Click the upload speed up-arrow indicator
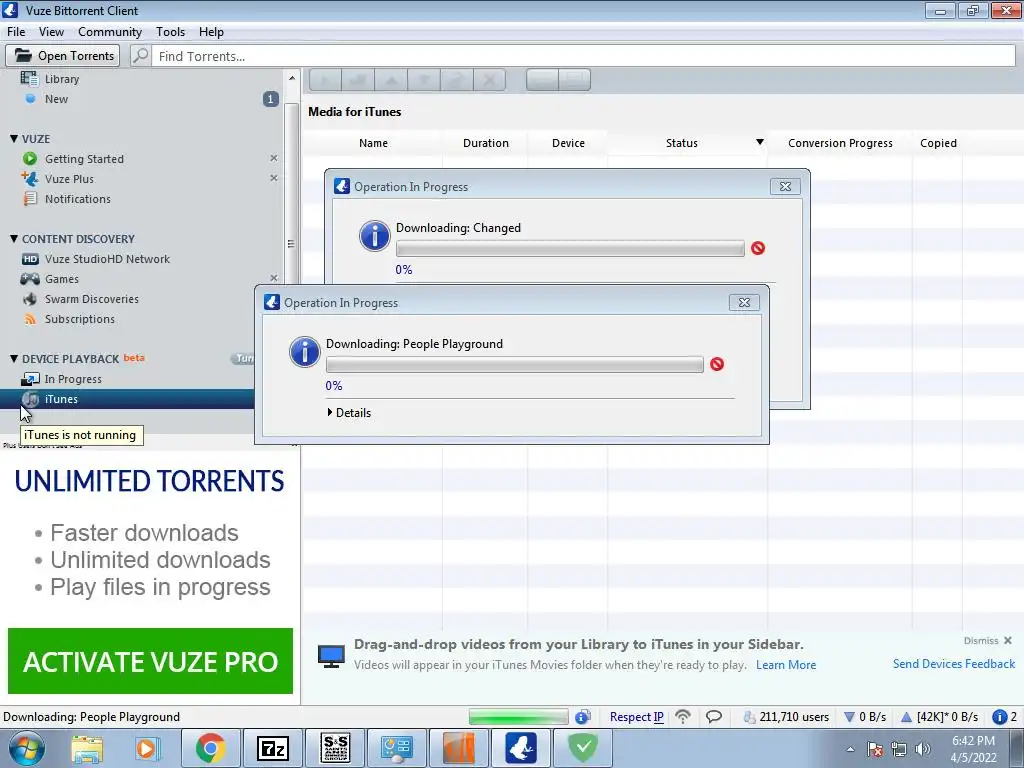Image resolution: width=1024 pixels, height=768 pixels. click(x=939, y=716)
